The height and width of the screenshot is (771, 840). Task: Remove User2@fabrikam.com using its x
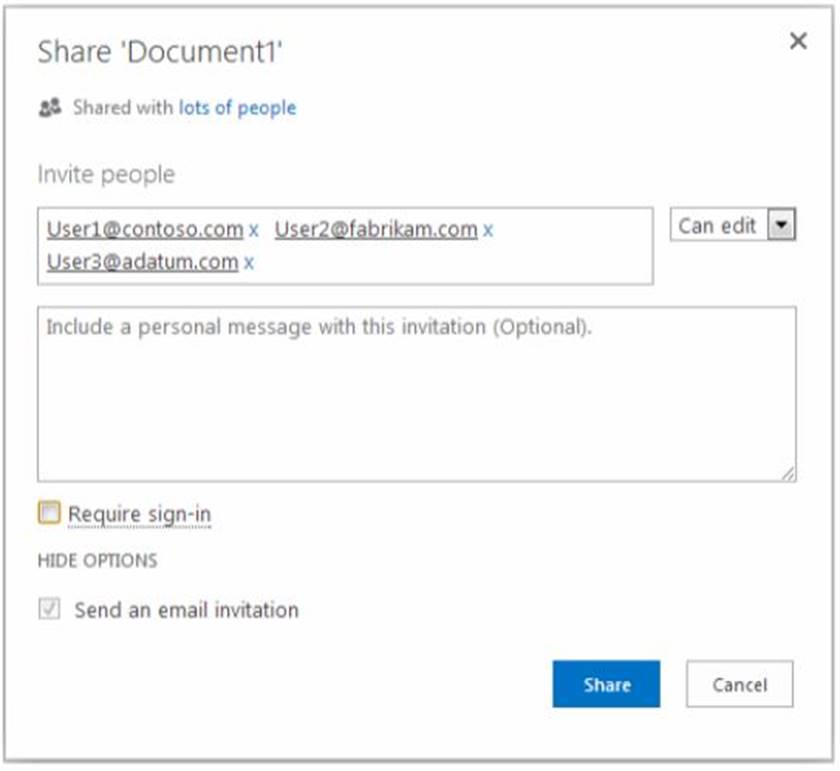pos(488,230)
